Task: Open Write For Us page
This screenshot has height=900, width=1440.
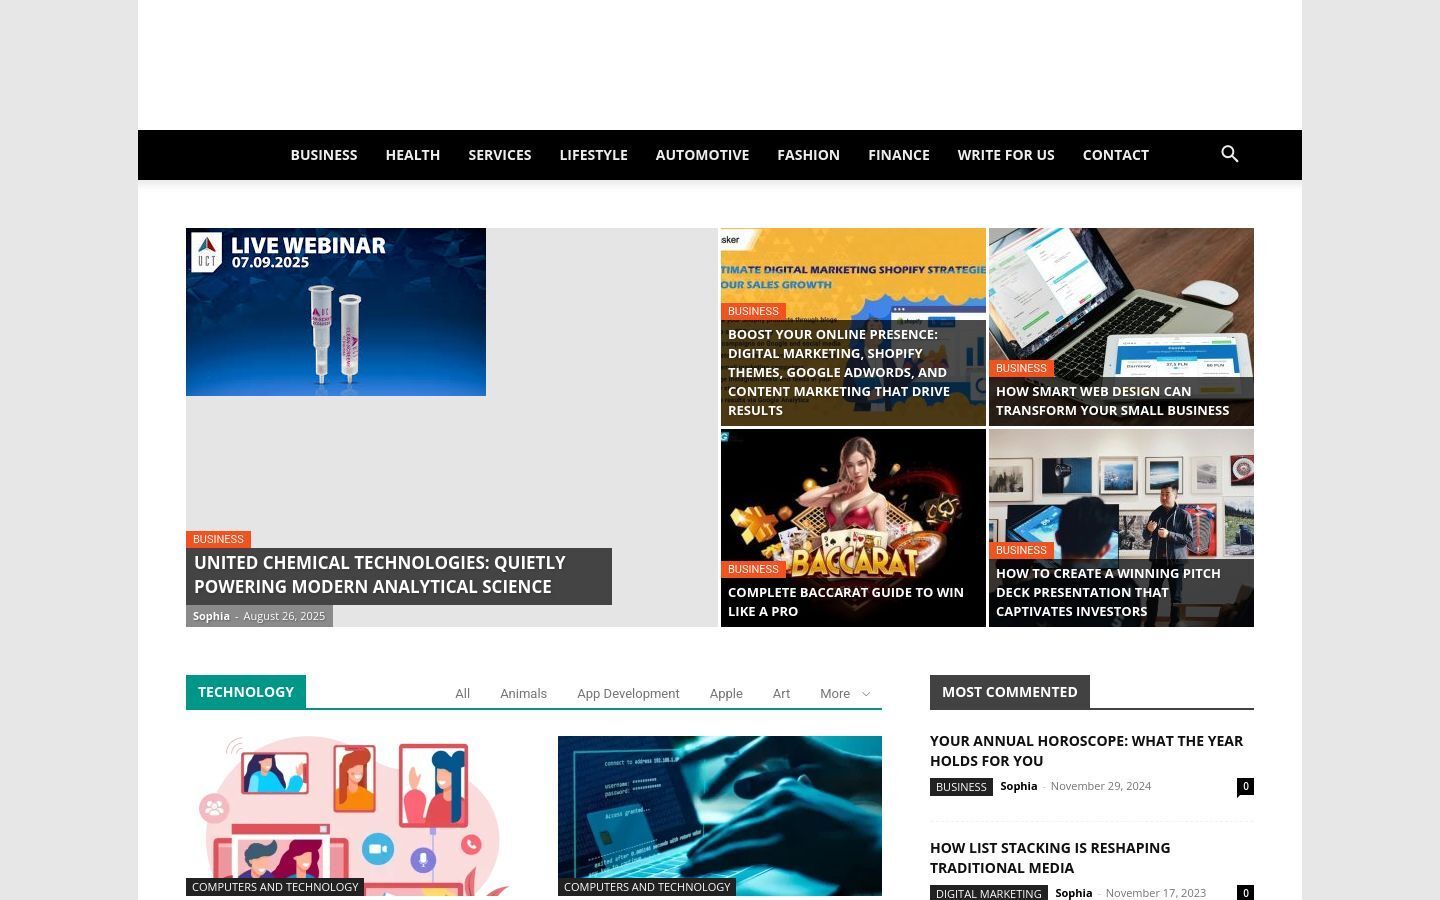Action: point(1006,155)
